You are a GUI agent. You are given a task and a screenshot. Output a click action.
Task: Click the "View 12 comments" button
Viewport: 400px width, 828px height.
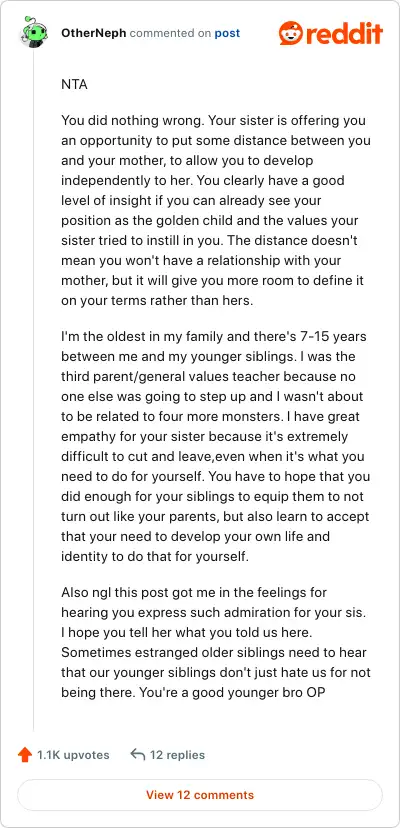point(200,795)
